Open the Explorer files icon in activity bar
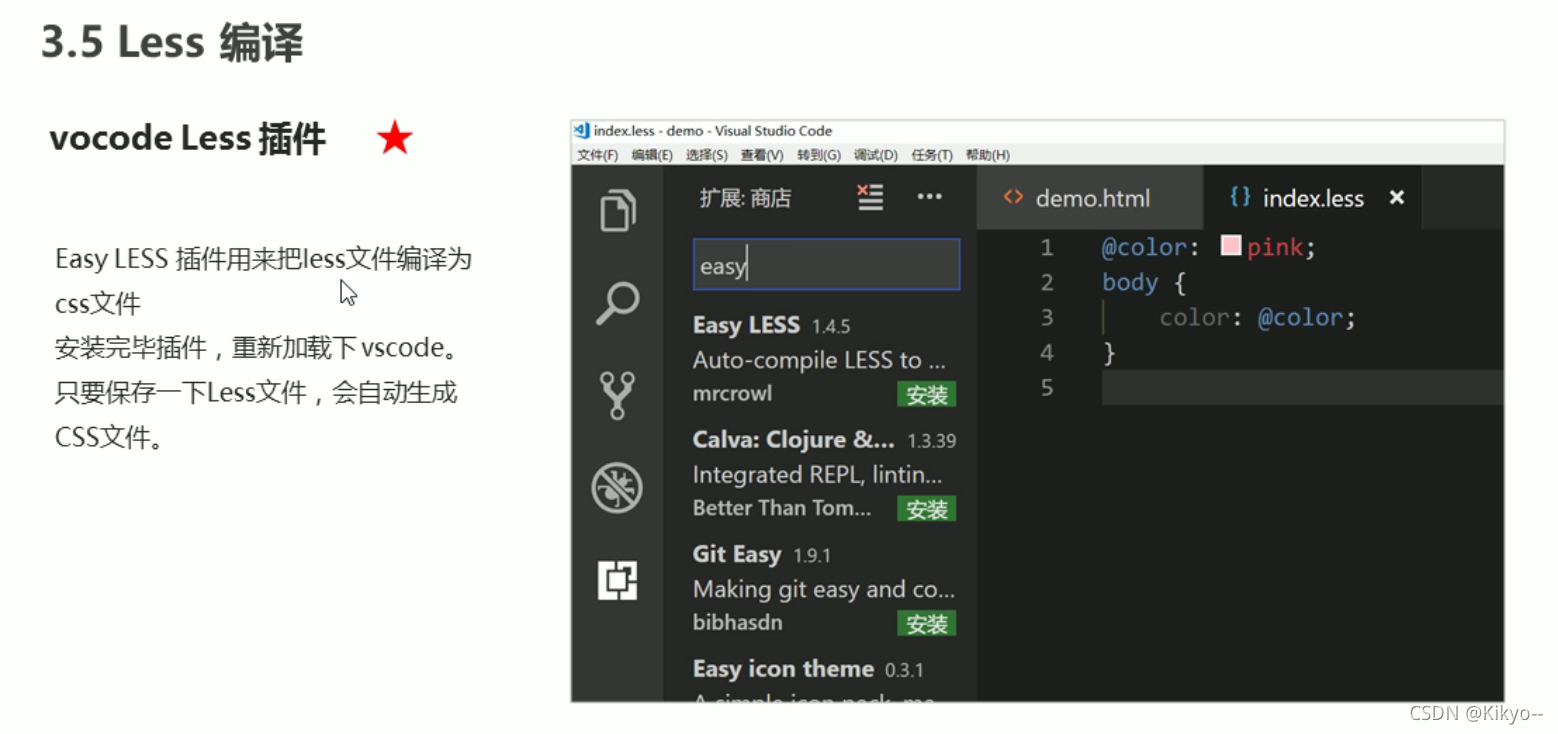Viewport: 1558px width, 734px height. (617, 210)
